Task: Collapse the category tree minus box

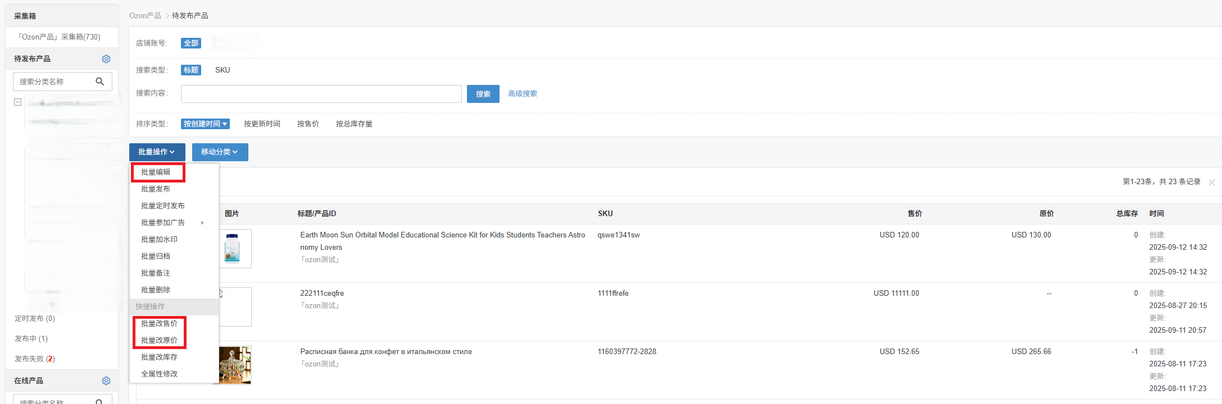Action: [x=18, y=102]
